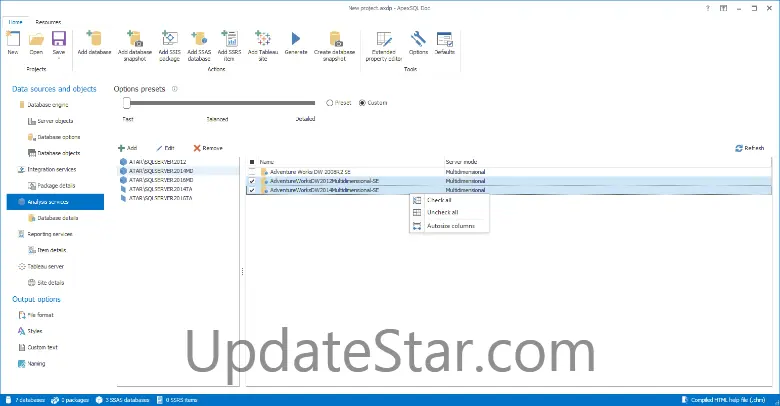Image resolution: width=780 pixels, height=406 pixels.
Task: Choose Autosize columns from context menu
Action: pos(451,226)
